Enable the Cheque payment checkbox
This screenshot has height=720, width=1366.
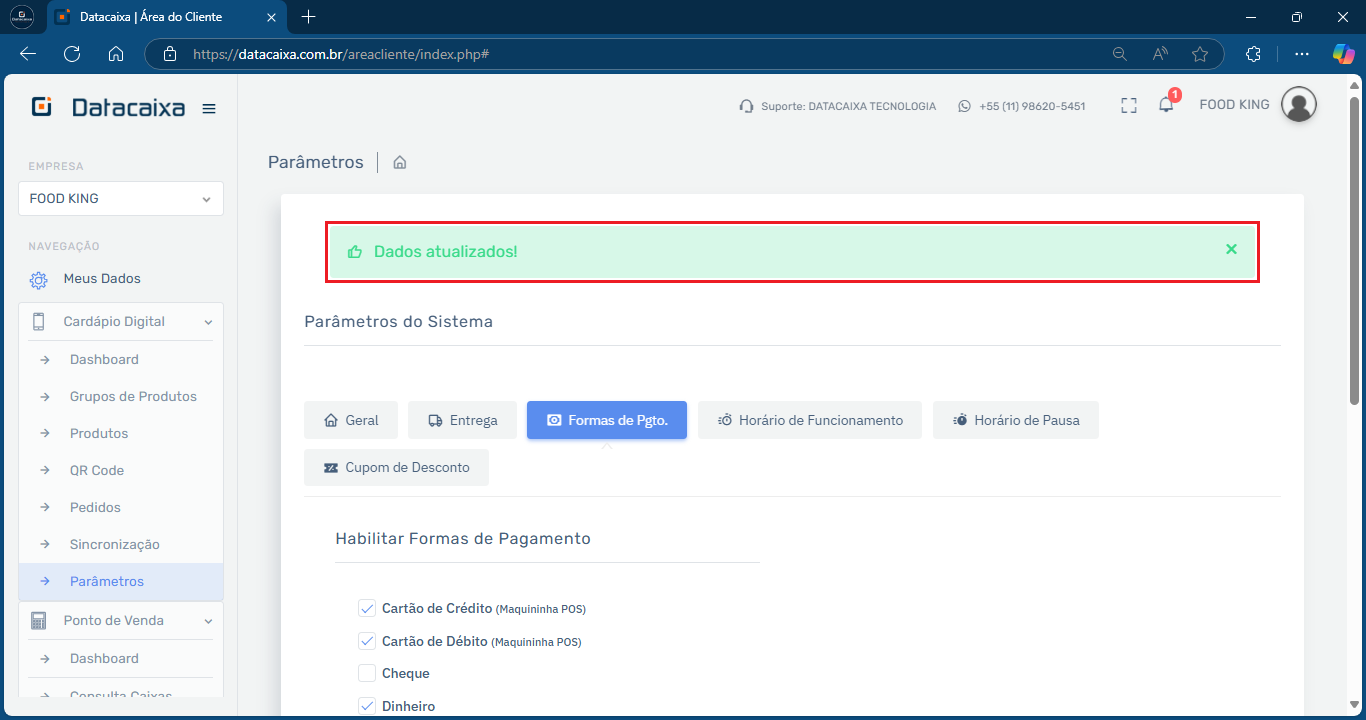coord(367,673)
